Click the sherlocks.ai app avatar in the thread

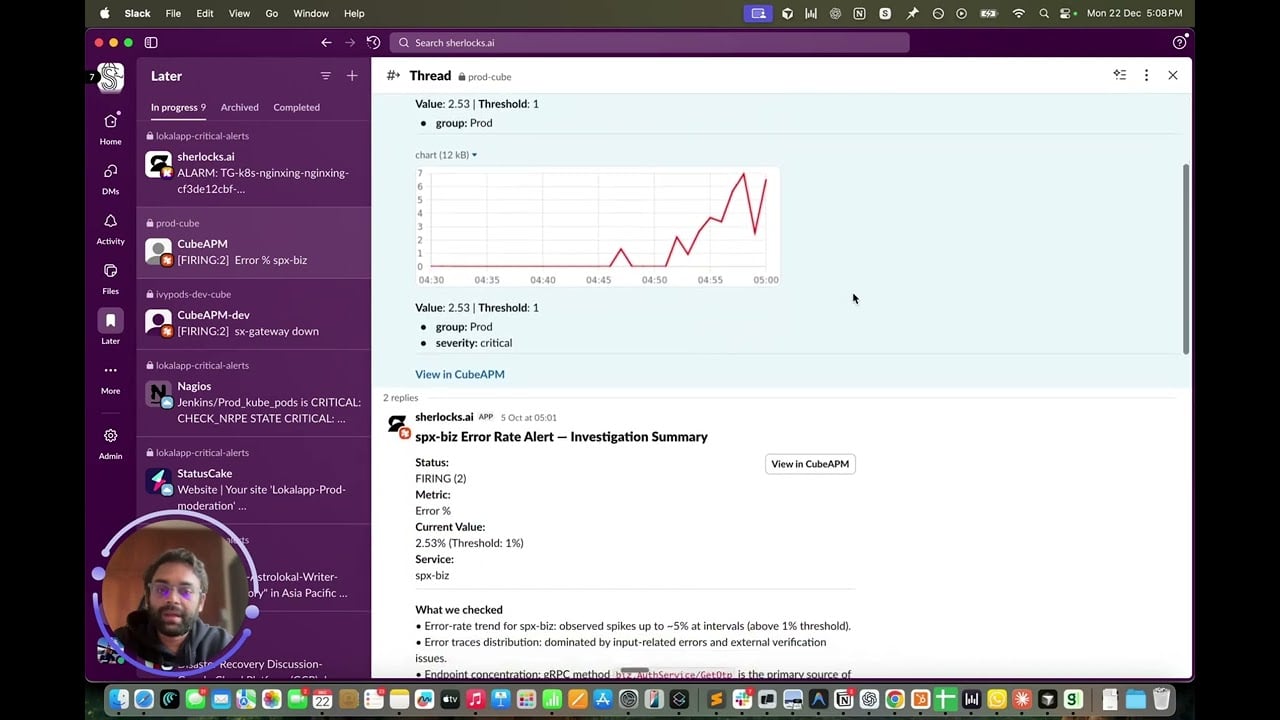(398, 424)
